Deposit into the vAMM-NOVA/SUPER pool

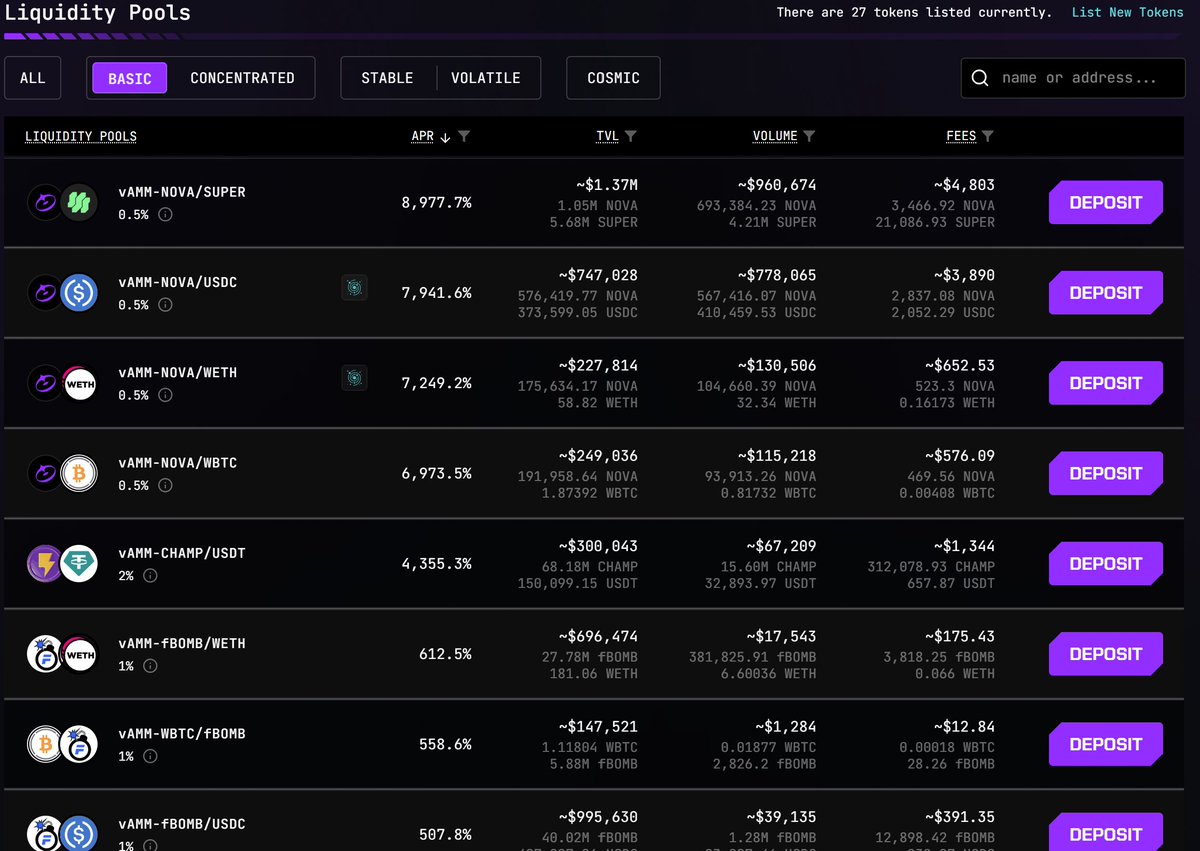coord(1106,203)
